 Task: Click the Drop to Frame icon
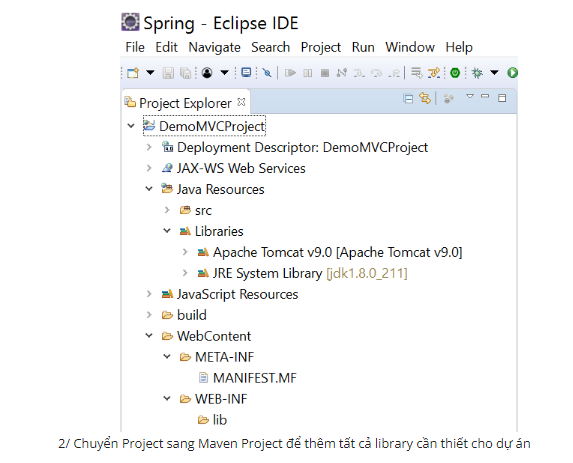click(416, 73)
